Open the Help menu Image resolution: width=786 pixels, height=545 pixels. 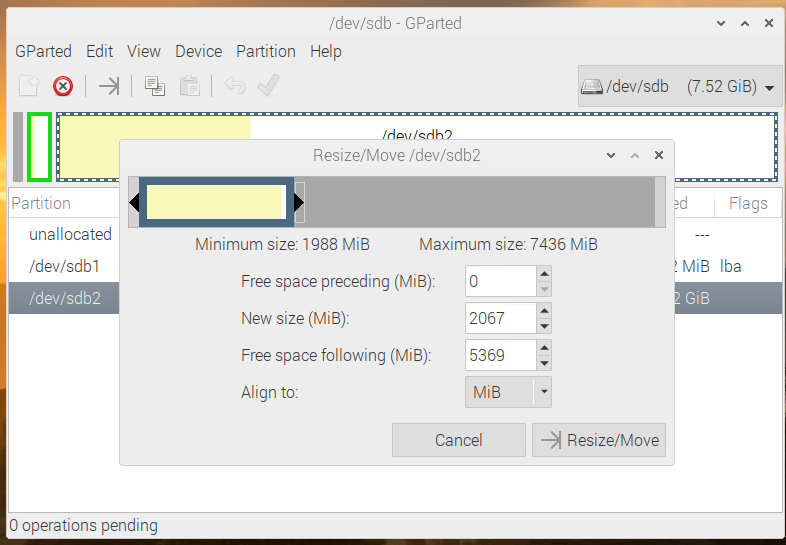tap(326, 51)
